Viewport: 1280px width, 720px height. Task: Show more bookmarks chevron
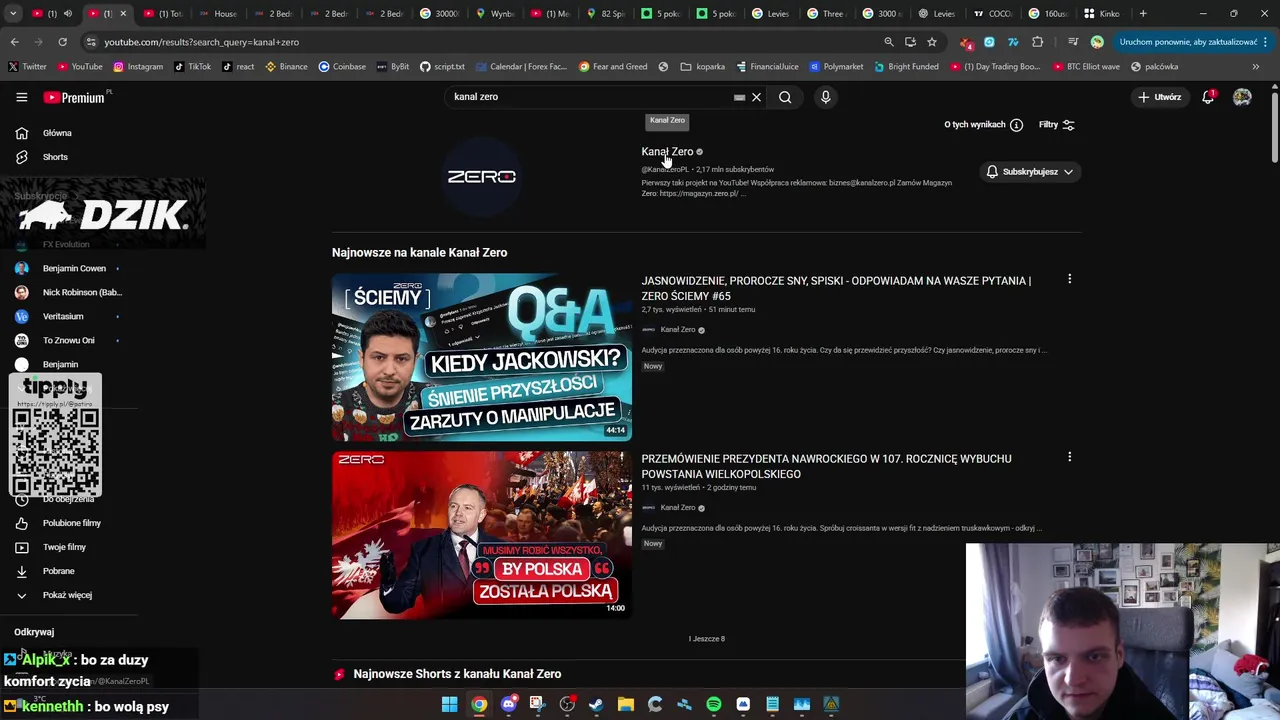tap(1256, 66)
